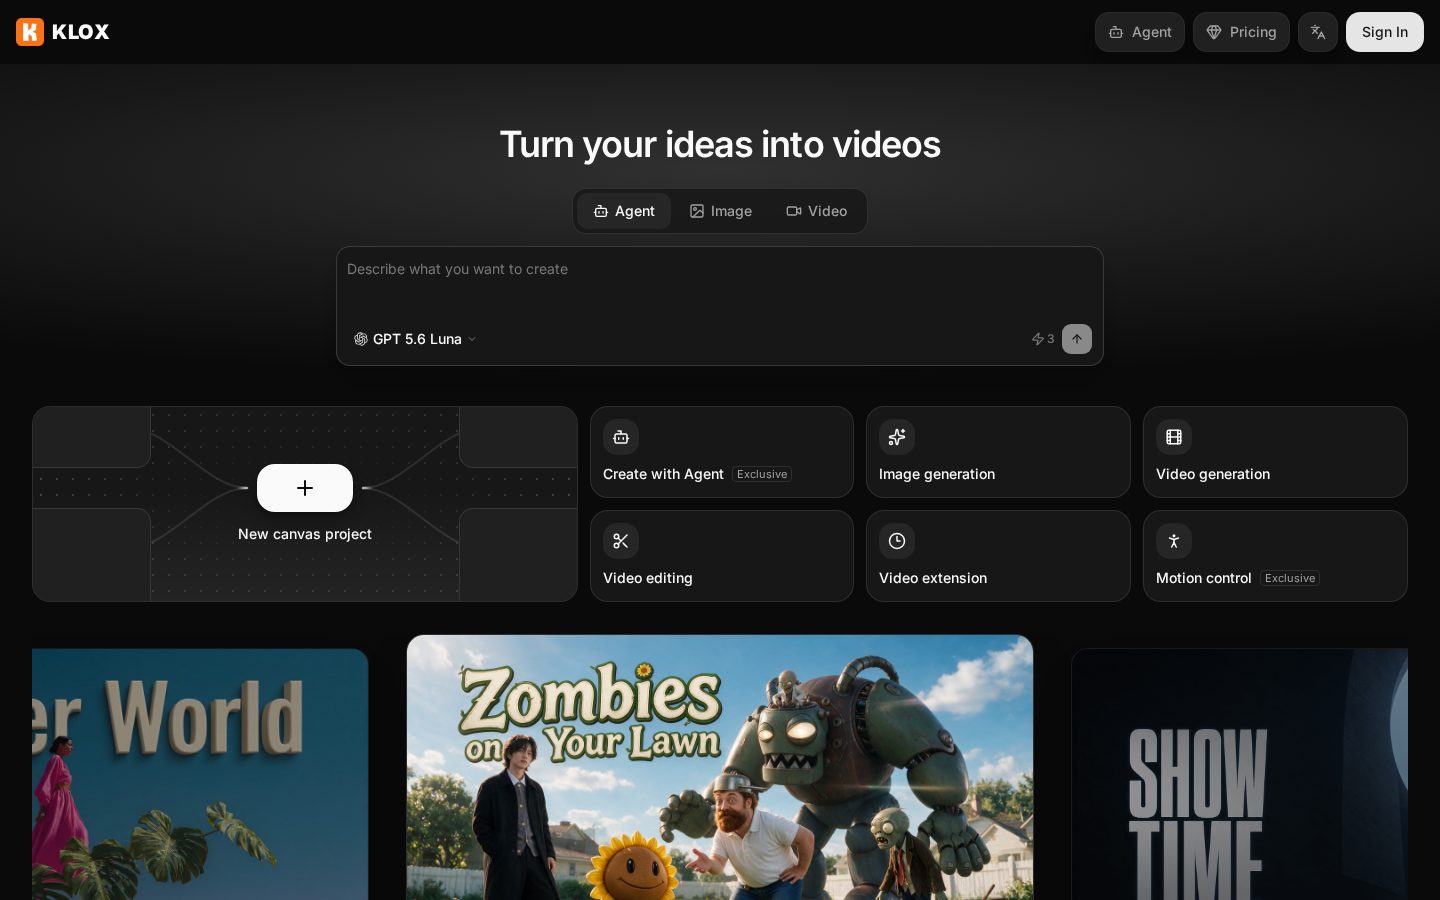This screenshot has width=1440, height=900.
Task: Click the Video generation label
Action: 1213,474
